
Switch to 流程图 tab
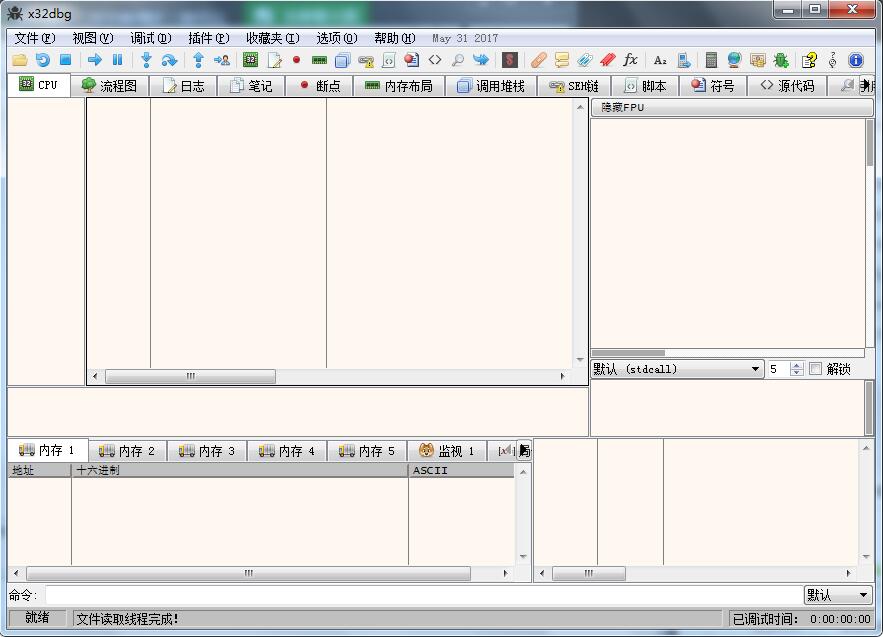click(109, 86)
